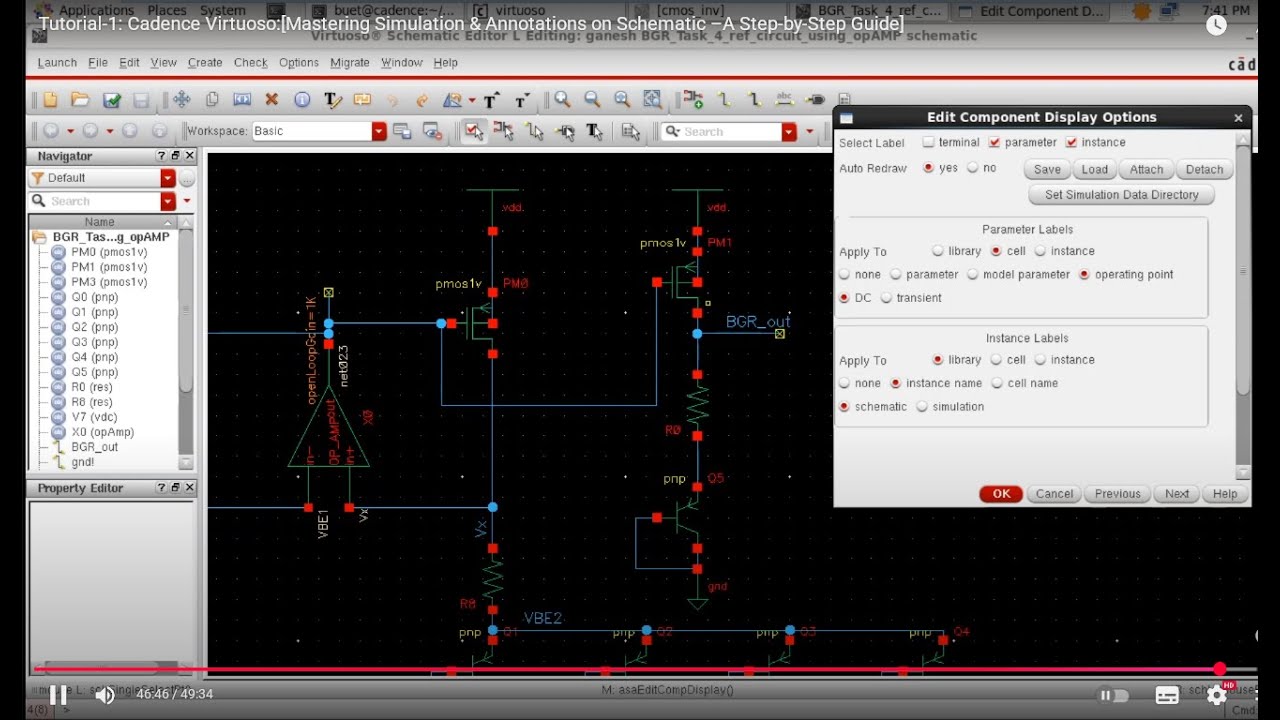Click the Copy tool icon

click(x=211, y=100)
